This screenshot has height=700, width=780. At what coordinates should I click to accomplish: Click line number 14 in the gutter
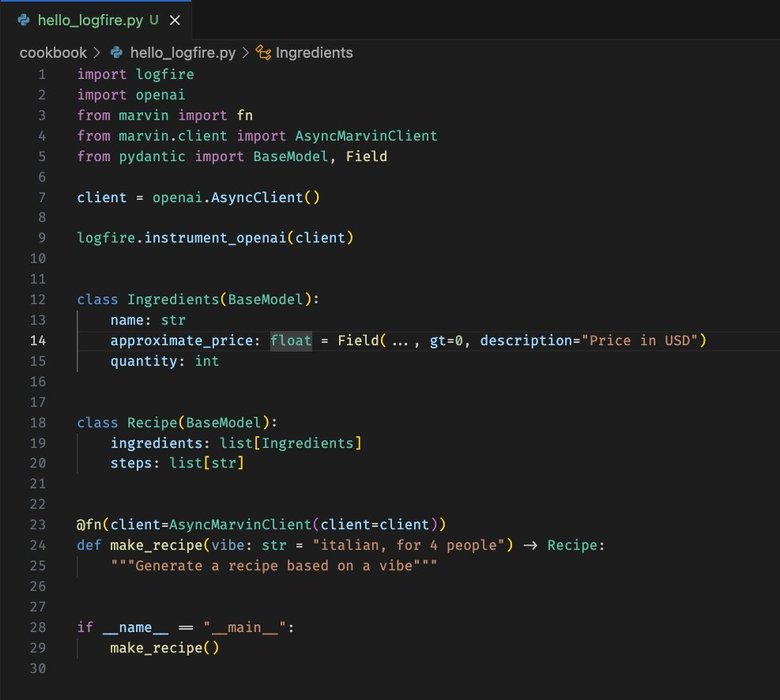(38, 340)
